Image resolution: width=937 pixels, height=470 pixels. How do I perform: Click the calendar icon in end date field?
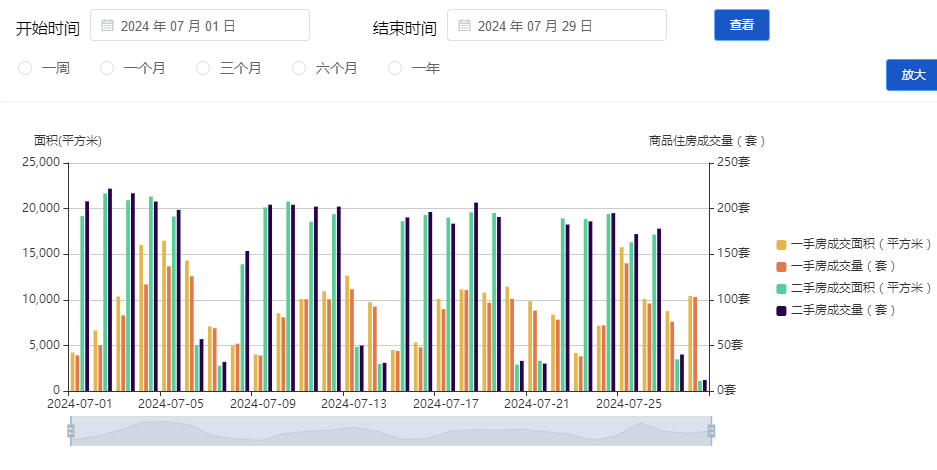[464, 25]
